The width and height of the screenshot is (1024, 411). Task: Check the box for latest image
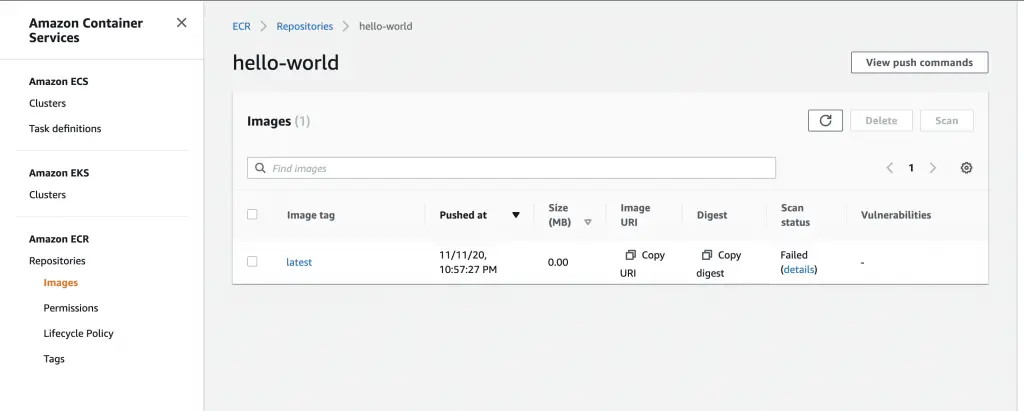point(252,261)
